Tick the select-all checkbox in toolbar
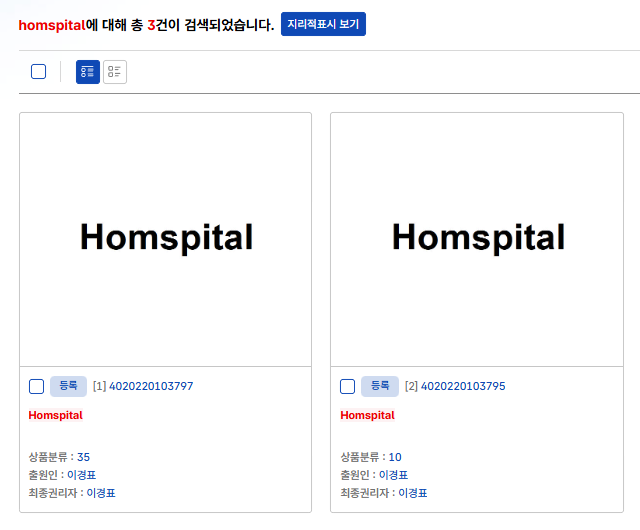 click(38, 72)
